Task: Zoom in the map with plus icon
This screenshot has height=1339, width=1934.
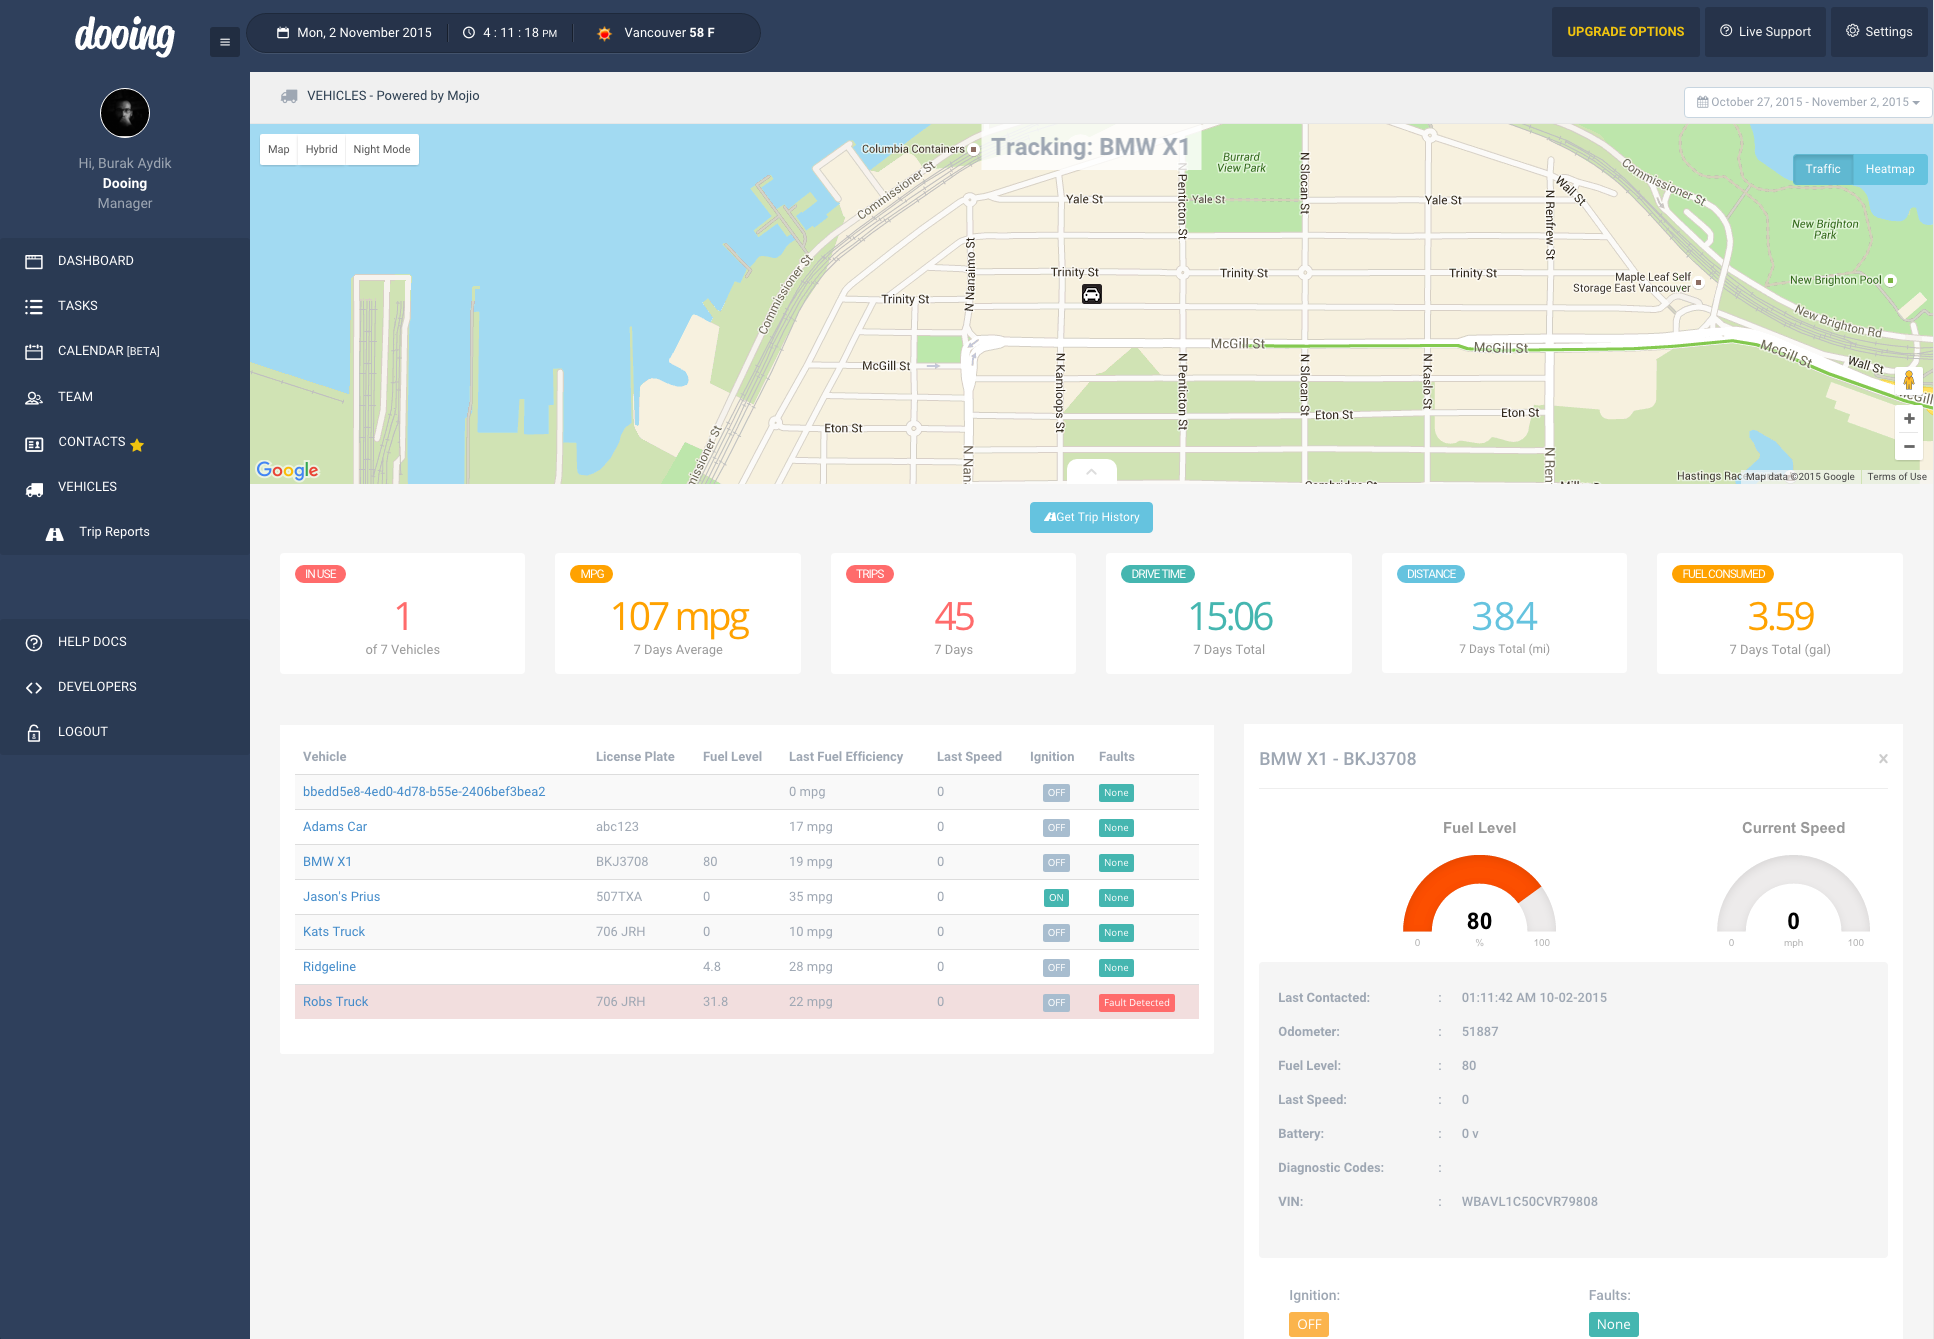Action: (1908, 419)
